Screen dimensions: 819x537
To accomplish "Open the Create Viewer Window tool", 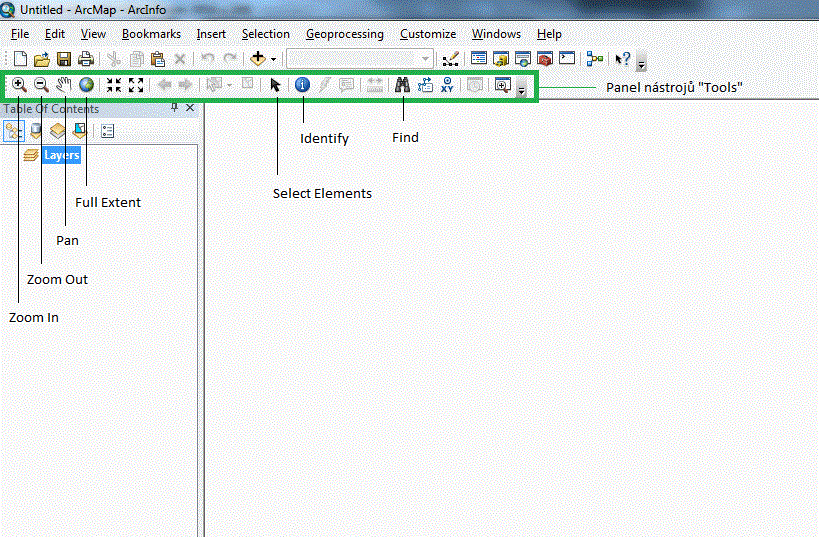I will 502,85.
